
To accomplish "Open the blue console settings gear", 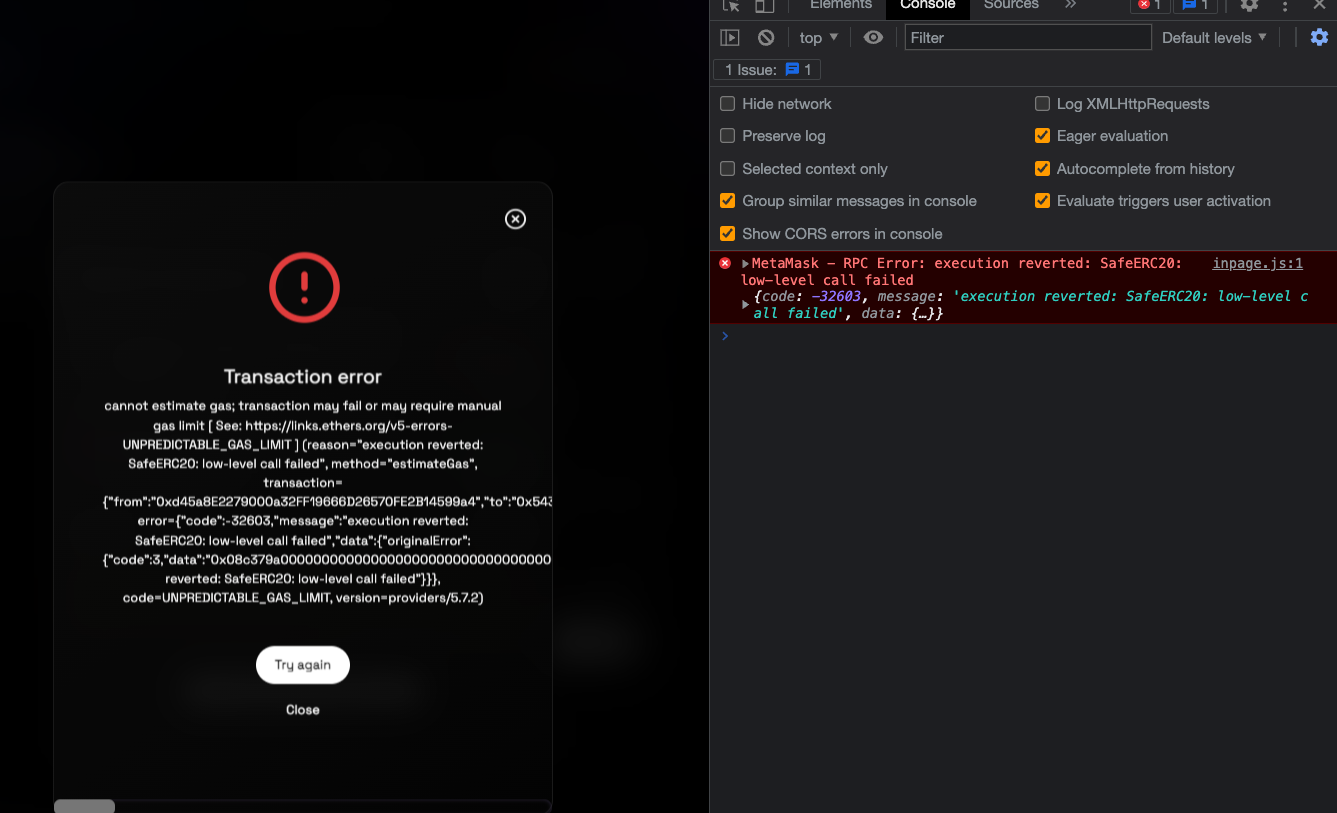I will [x=1318, y=37].
